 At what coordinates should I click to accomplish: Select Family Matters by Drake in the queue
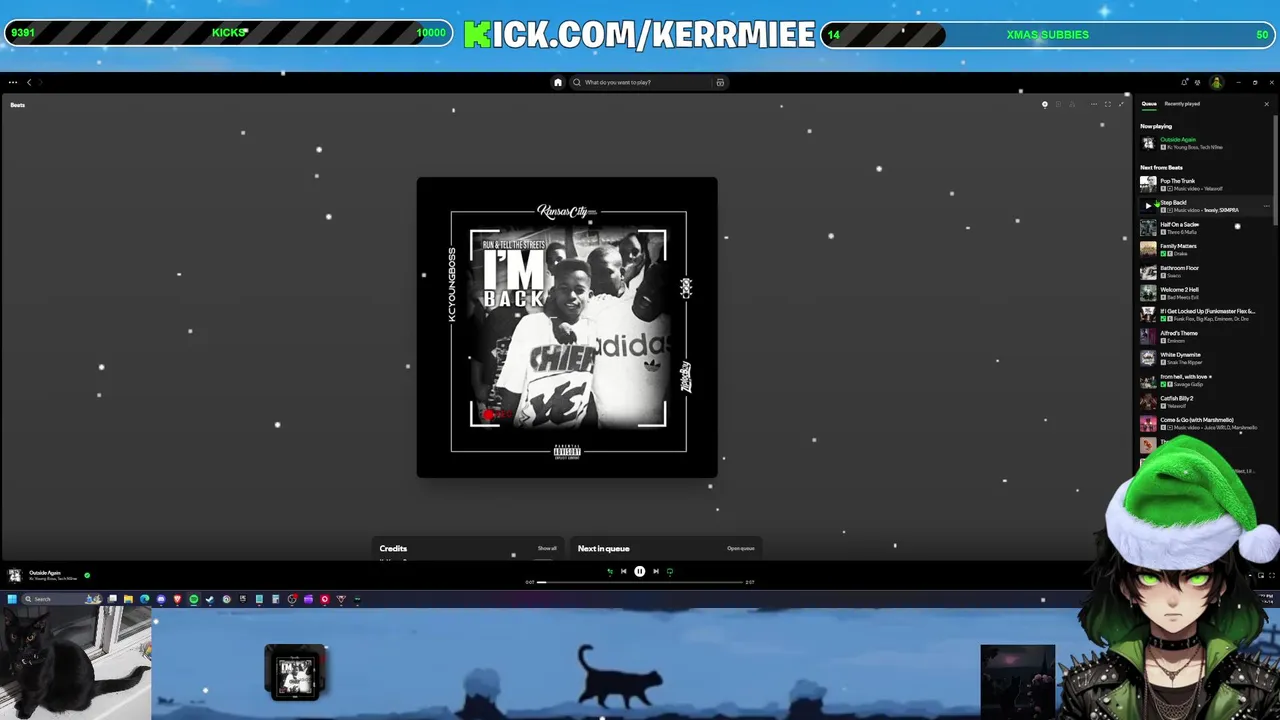pos(1206,249)
